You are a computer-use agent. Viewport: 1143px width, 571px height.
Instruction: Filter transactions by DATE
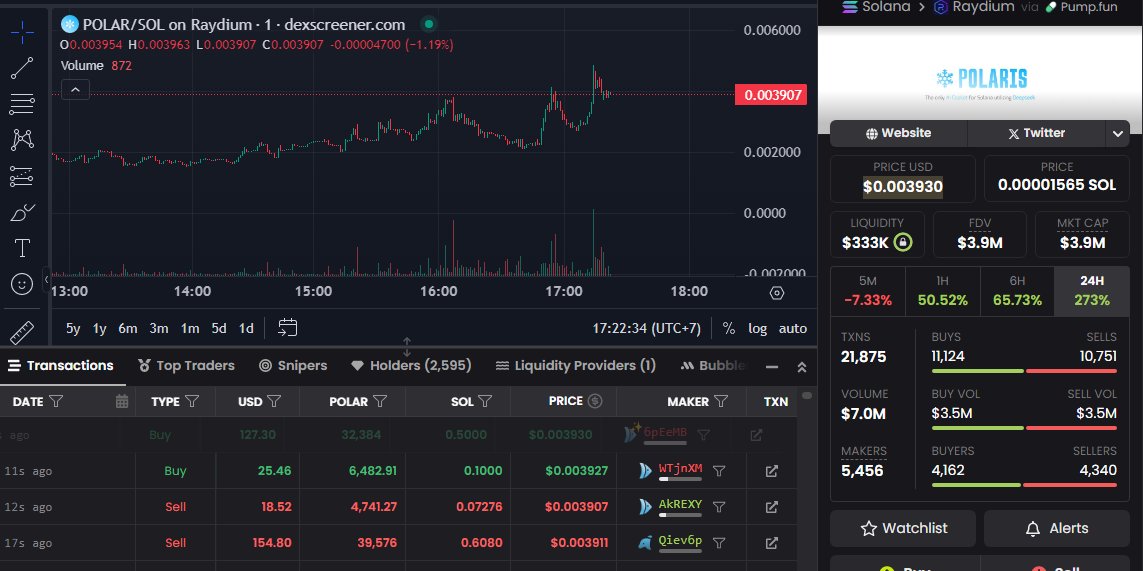click(55, 401)
